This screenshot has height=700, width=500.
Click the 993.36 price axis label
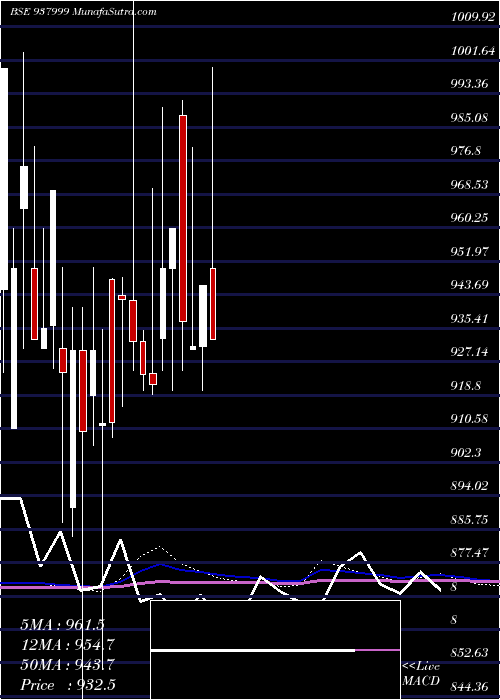pyautogui.click(x=469, y=84)
